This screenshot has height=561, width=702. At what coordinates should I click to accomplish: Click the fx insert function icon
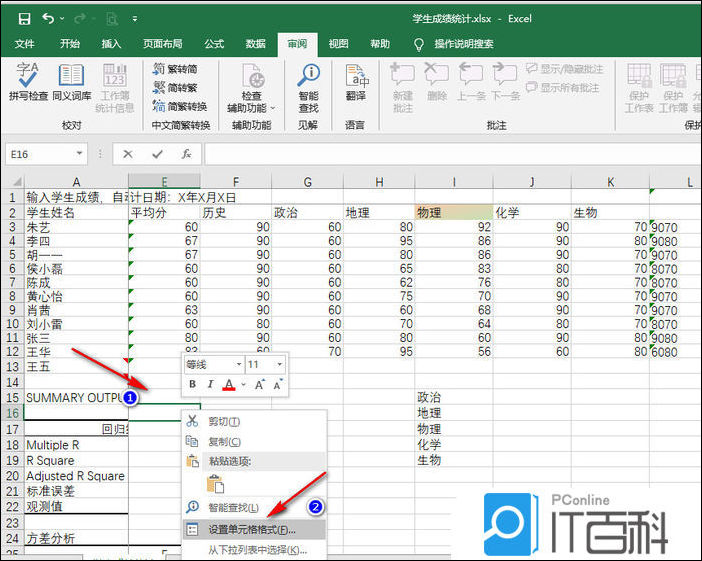coord(185,154)
